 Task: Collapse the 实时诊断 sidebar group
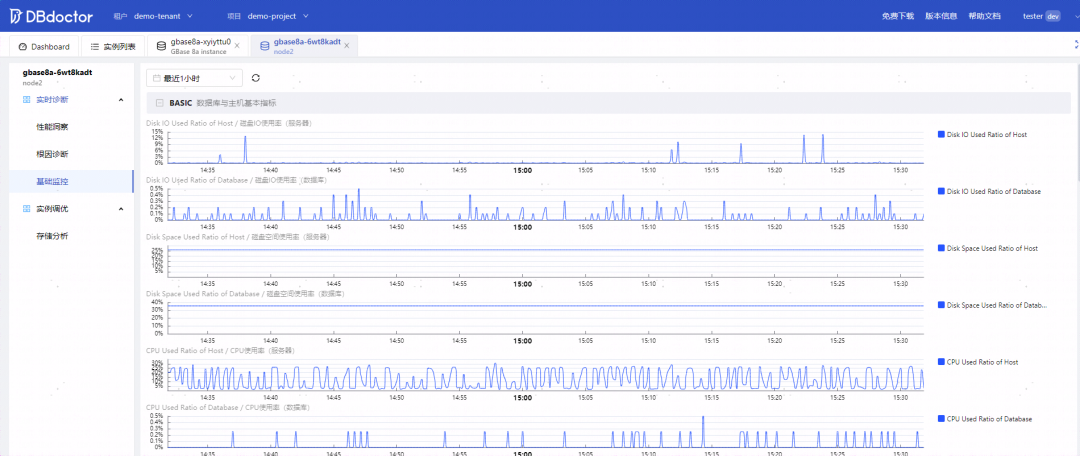pos(121,100)
